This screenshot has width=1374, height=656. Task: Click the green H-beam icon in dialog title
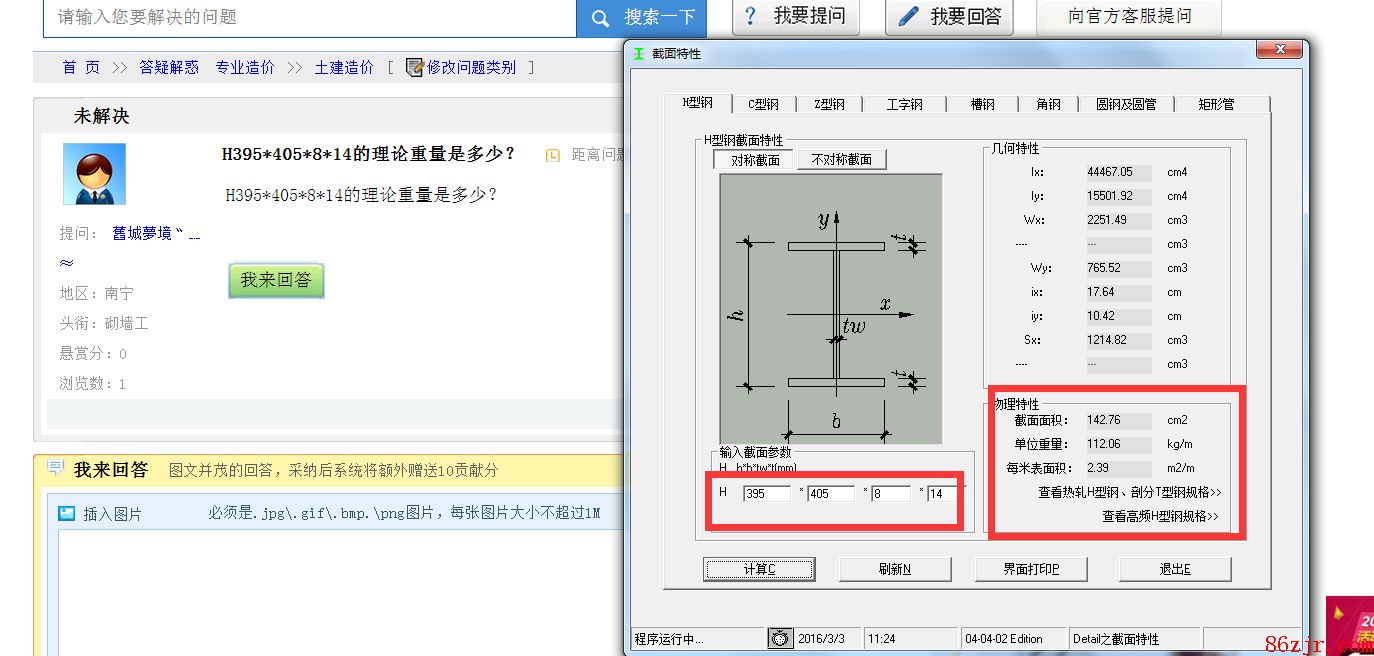638,54
